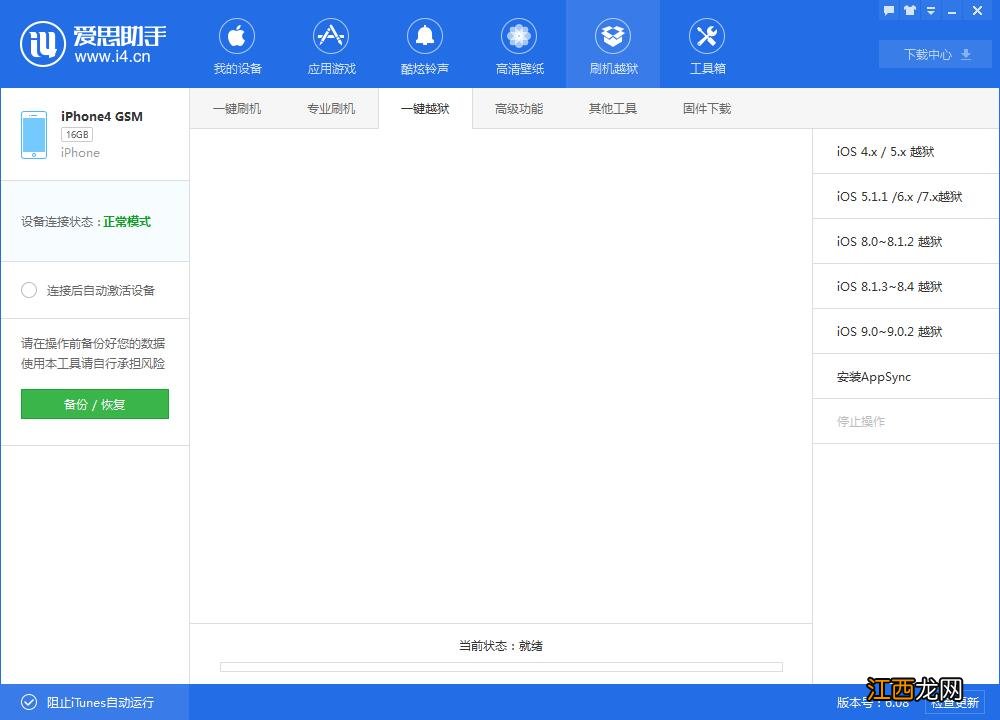Click the green 备份 / 恢复 button
1000x720 pixels.
click(95, 404)
